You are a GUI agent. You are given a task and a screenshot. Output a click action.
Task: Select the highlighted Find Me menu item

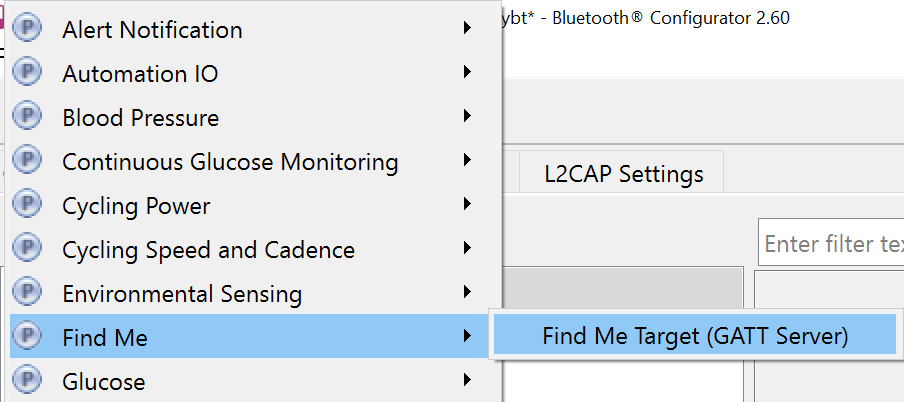pyautogui.click(x=249, y=336)
